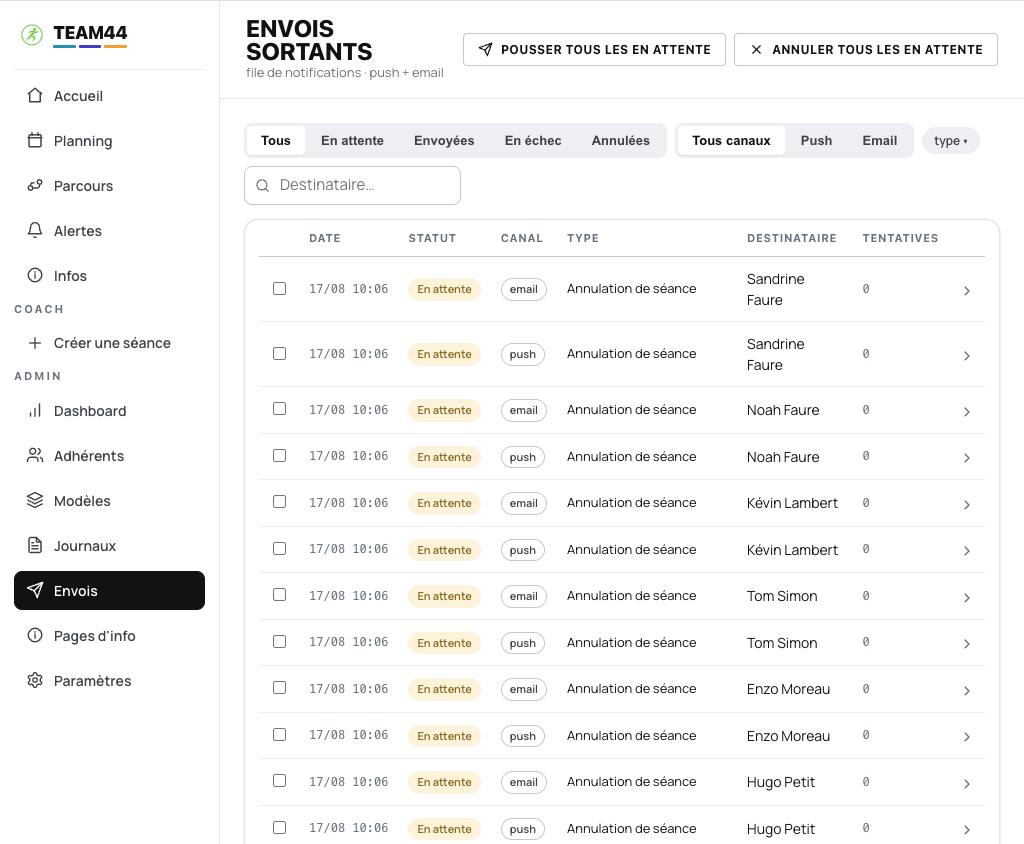The height and width of the screenshot is (844, 1024).
Task: Open details chevron for Enzo Moreau push
Action: click(x=967, y=737)
